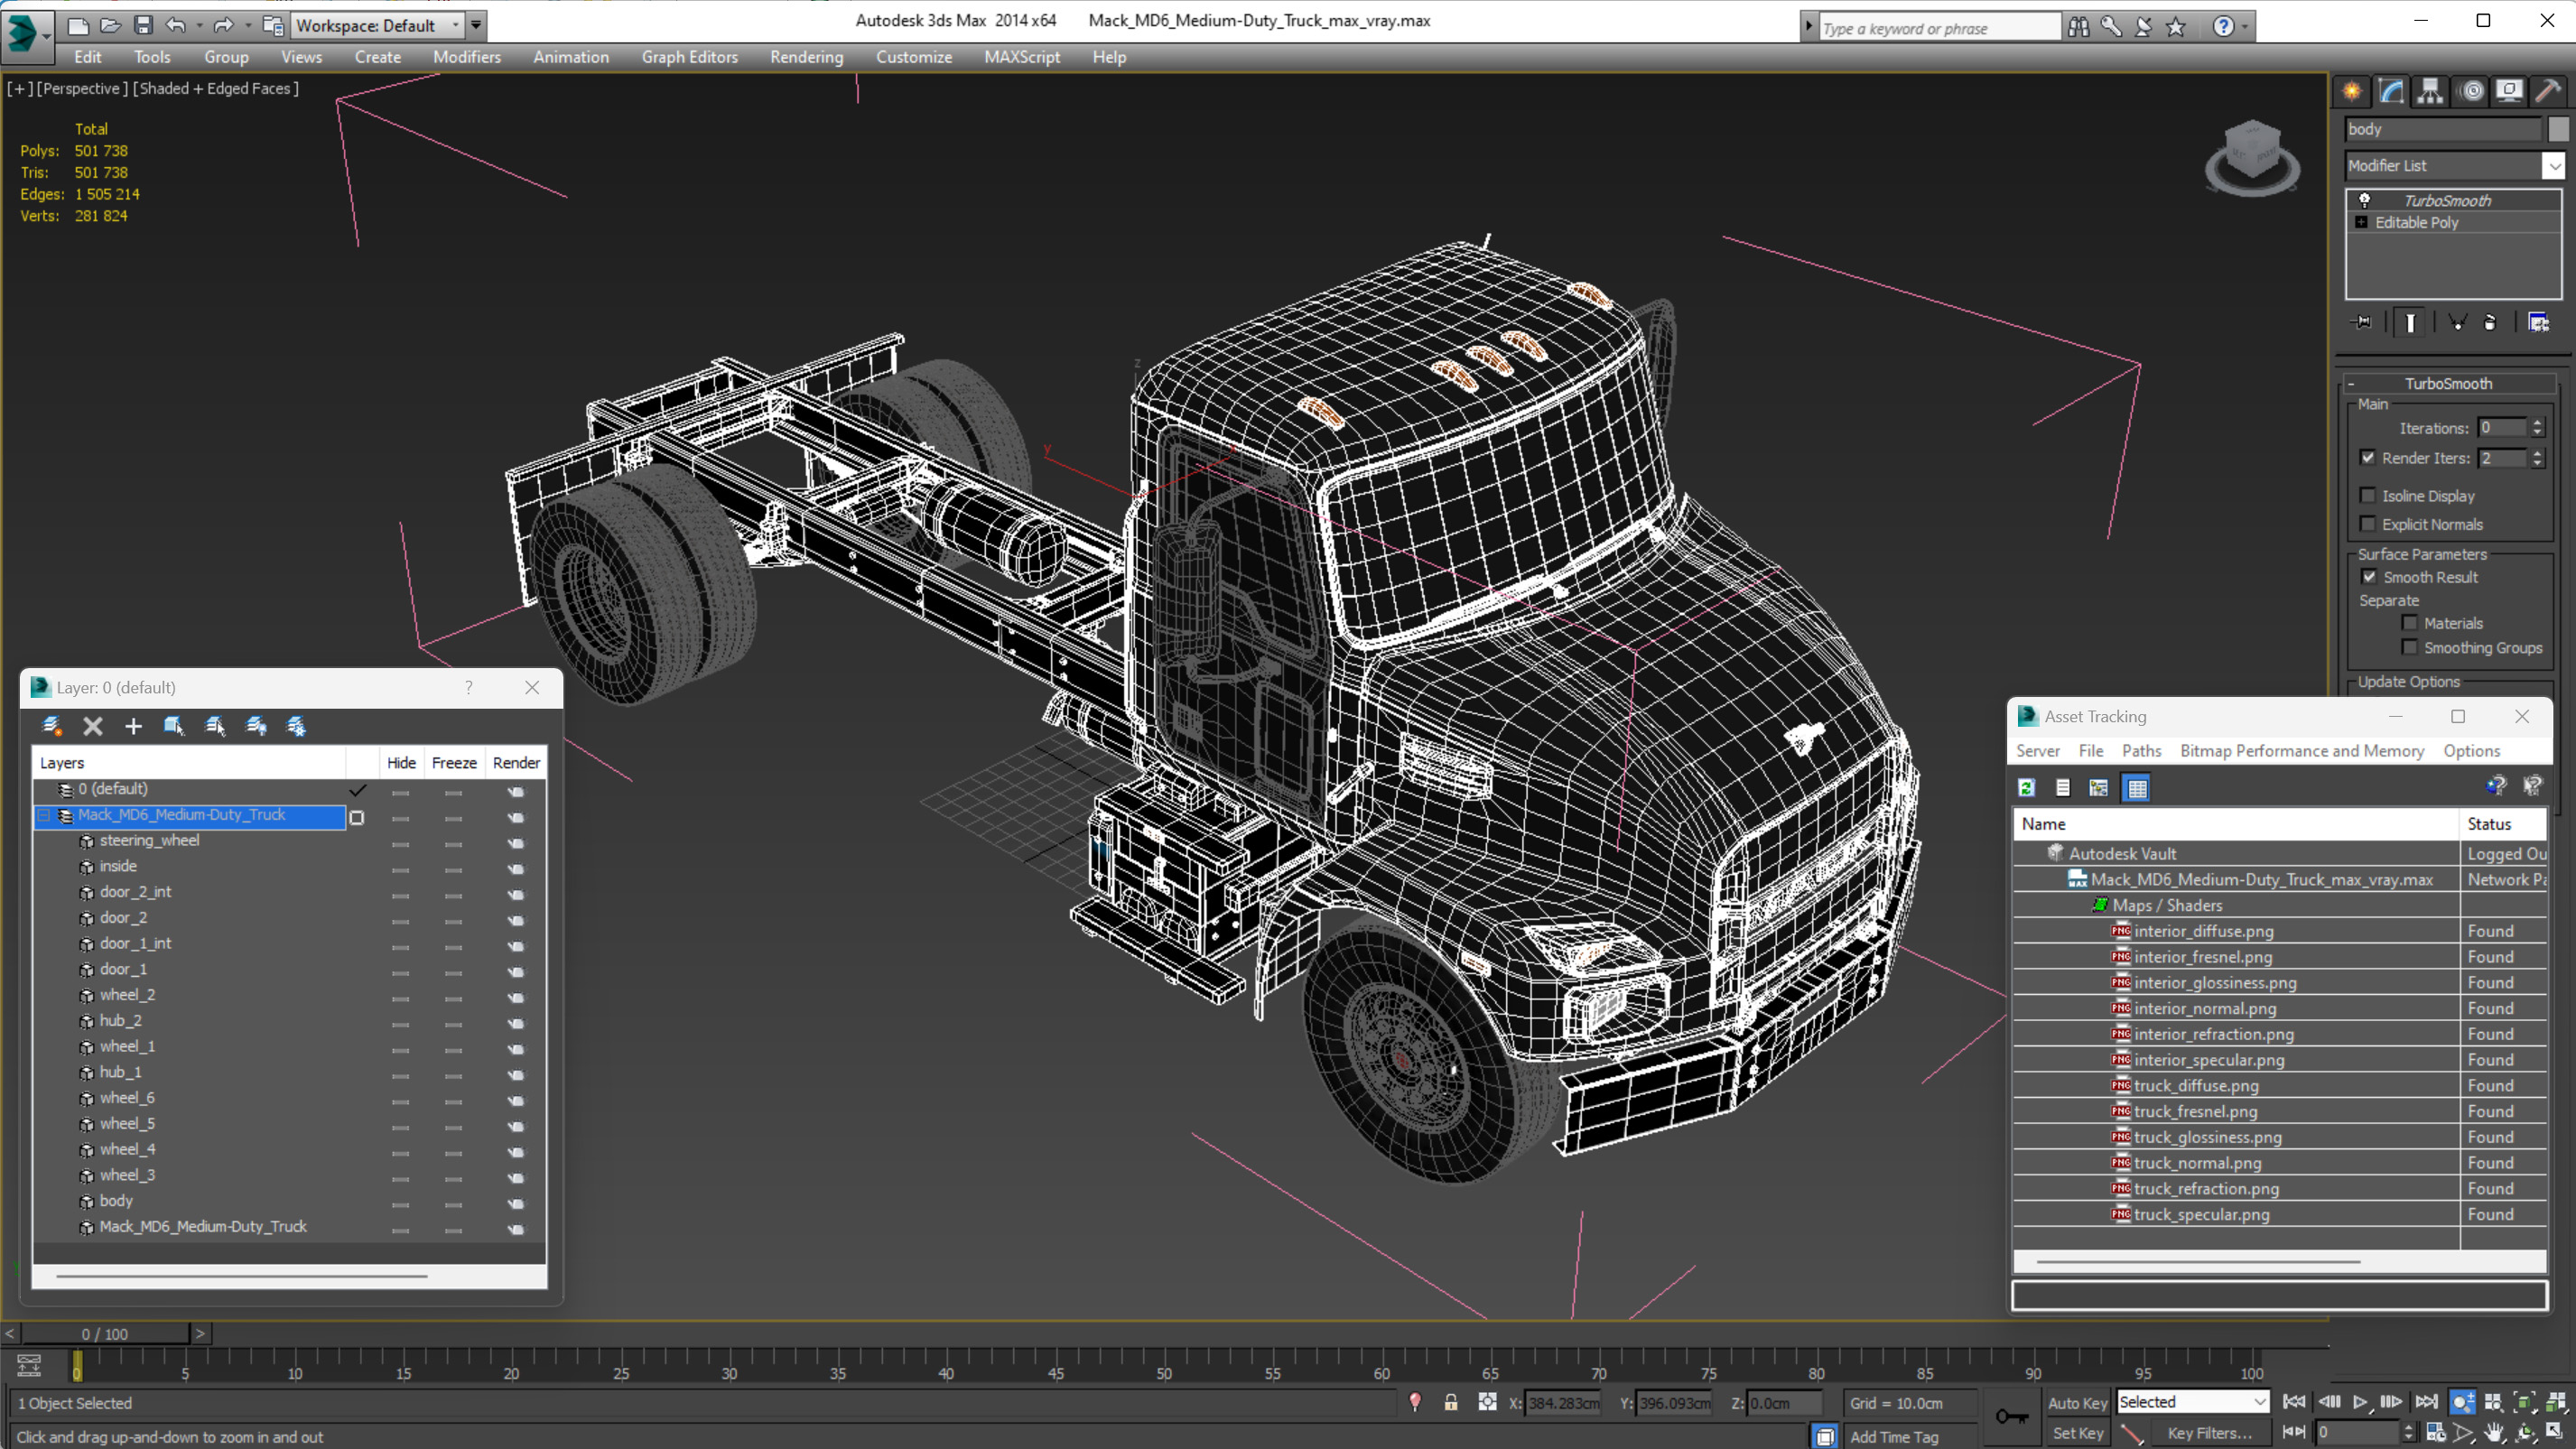Open the Rendering menu

point(806,57)
